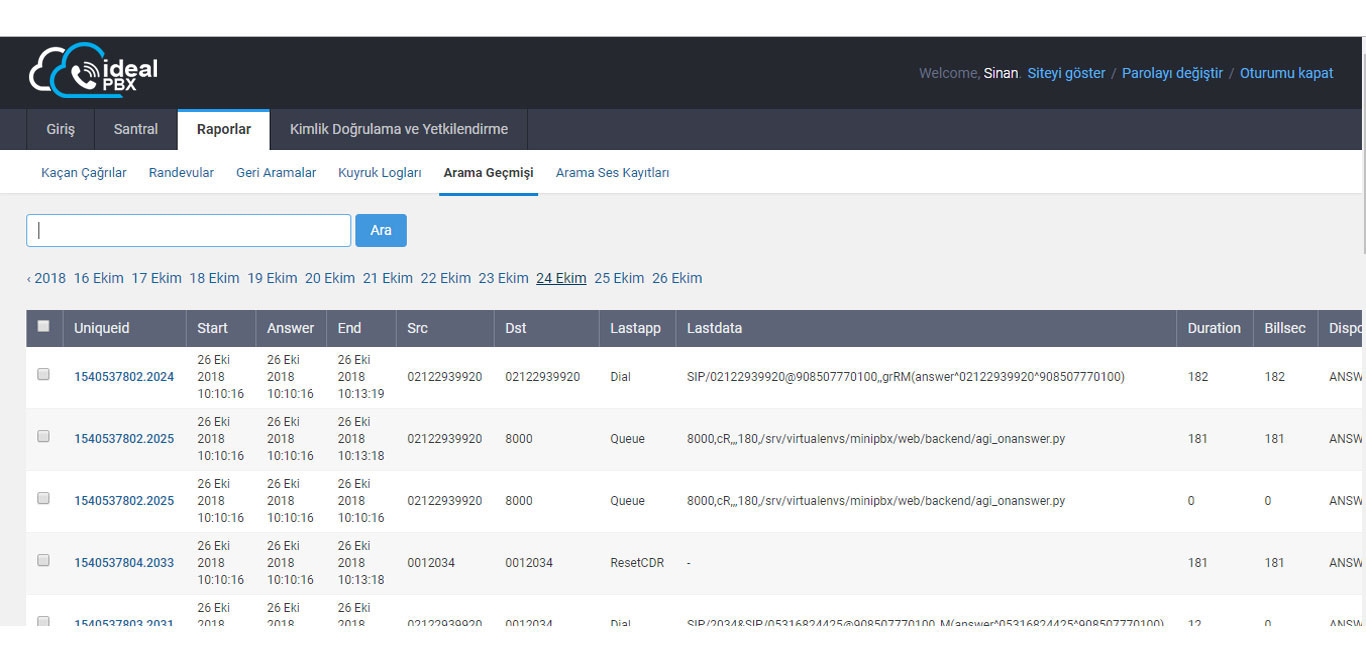Go back to the 2018 date level
The image size is (1366, 660).
[x=46, y=278]
